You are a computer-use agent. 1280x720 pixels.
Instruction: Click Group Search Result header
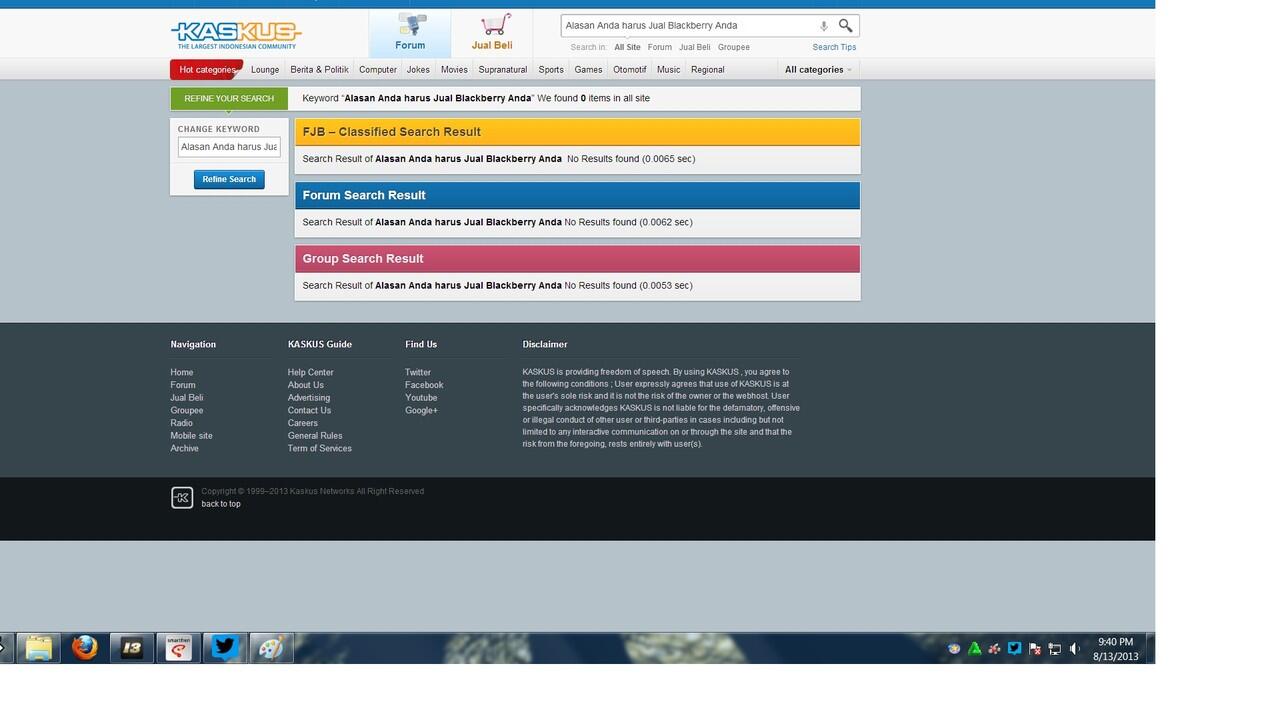coord(577,258)
